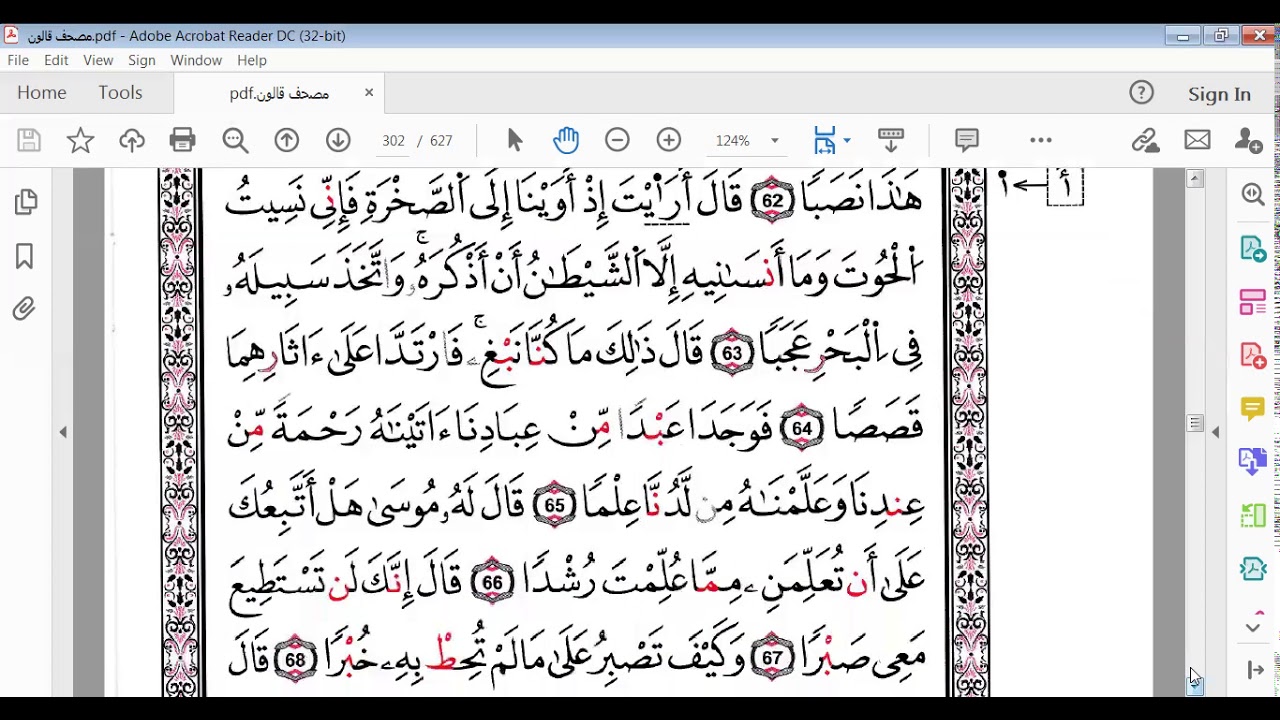
Task: Open the Help menu
Action: tap(252, 61)
